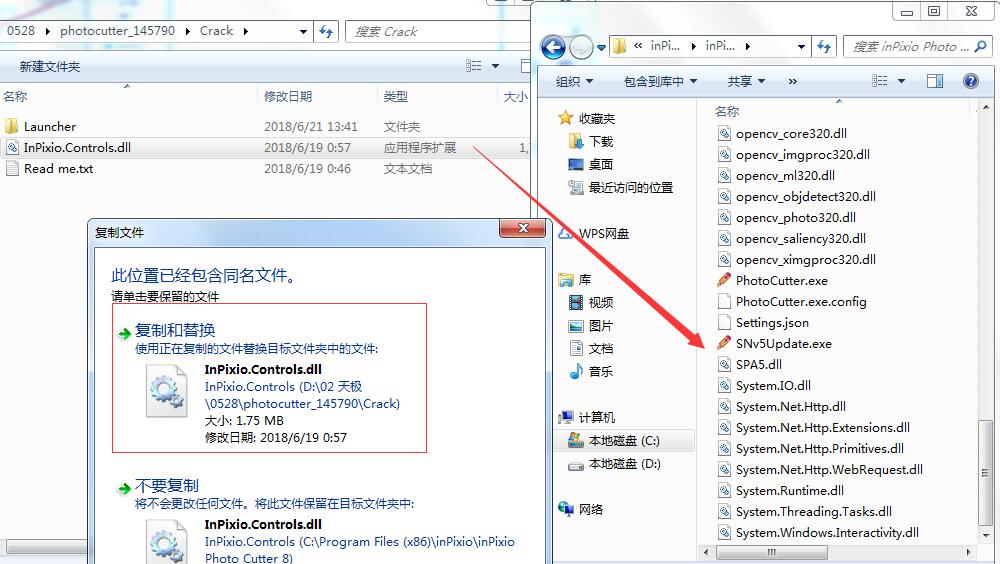
Task: Click the search box of the inPixio Photo window
Action: 917,47
